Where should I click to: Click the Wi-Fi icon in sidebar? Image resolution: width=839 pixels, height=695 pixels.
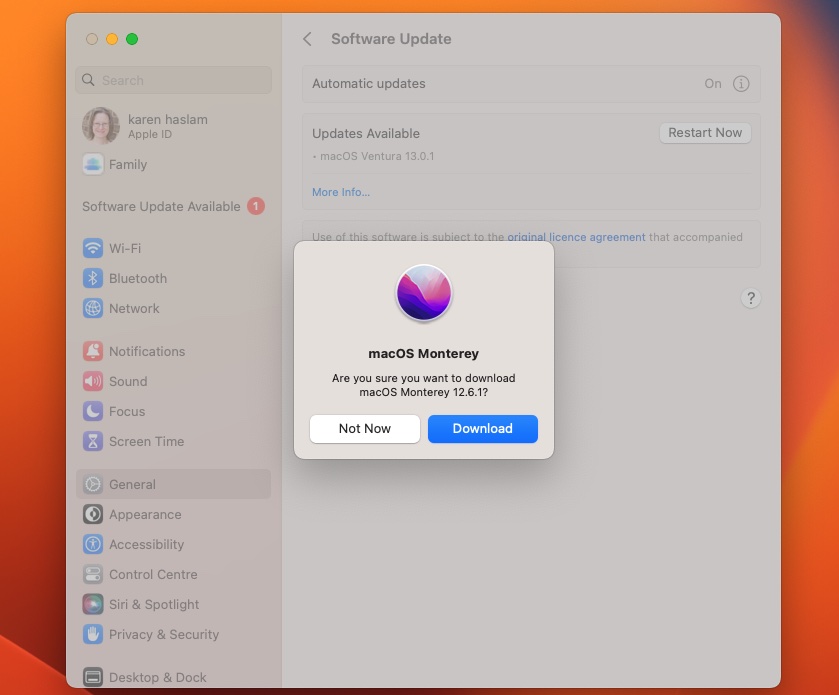click(x=93, y=248)
